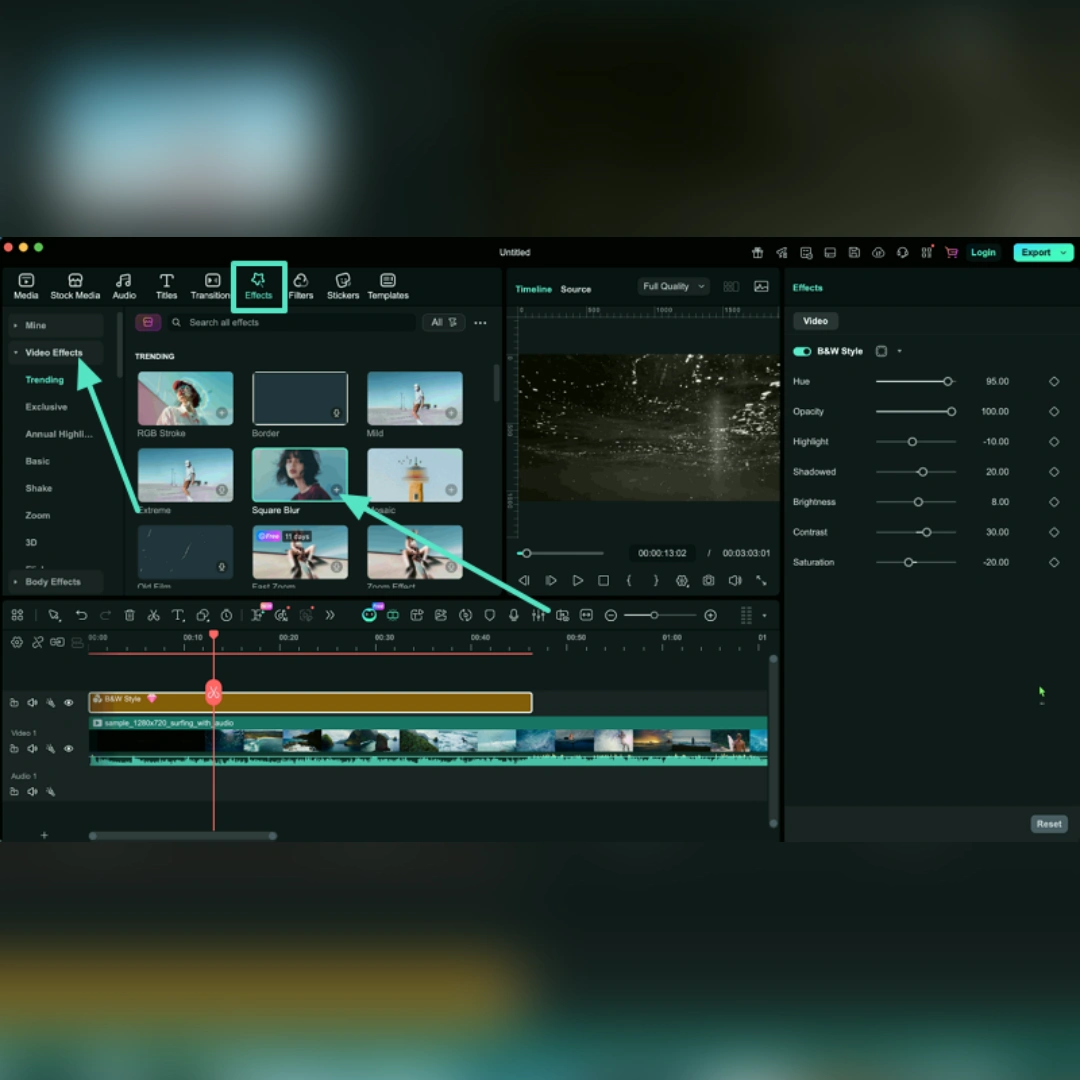
Task: Expand the Body Effects category
Action: 56,582
